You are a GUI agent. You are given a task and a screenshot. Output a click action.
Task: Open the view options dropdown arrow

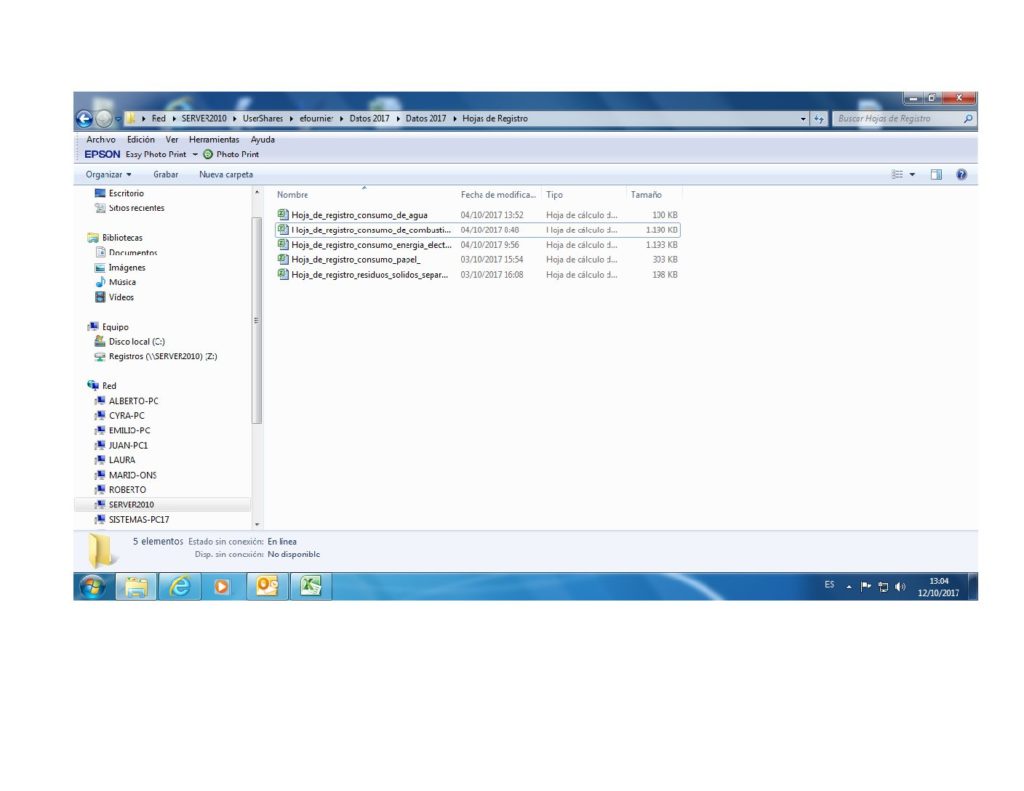[x=912, y=174]
